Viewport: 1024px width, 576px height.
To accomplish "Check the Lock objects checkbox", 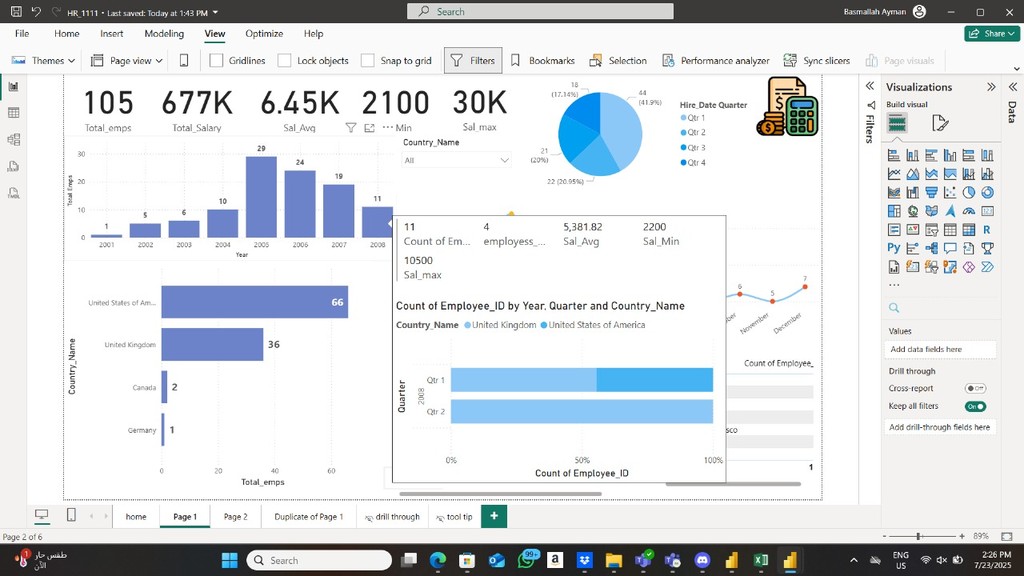I will 285,60.
